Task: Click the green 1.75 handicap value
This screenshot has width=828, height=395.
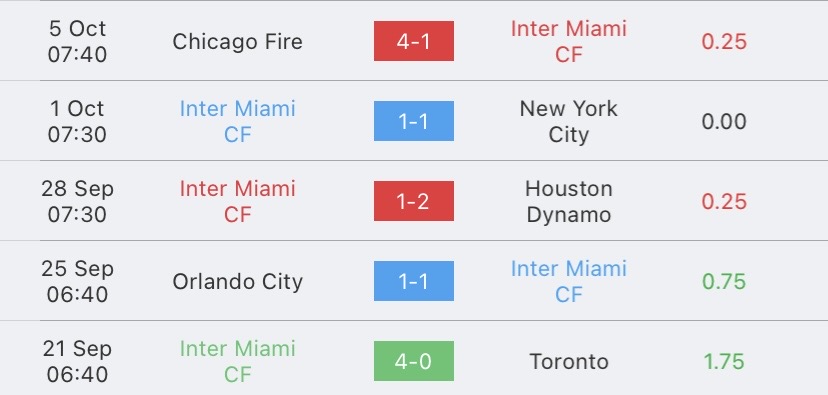Action: [724, 362]
